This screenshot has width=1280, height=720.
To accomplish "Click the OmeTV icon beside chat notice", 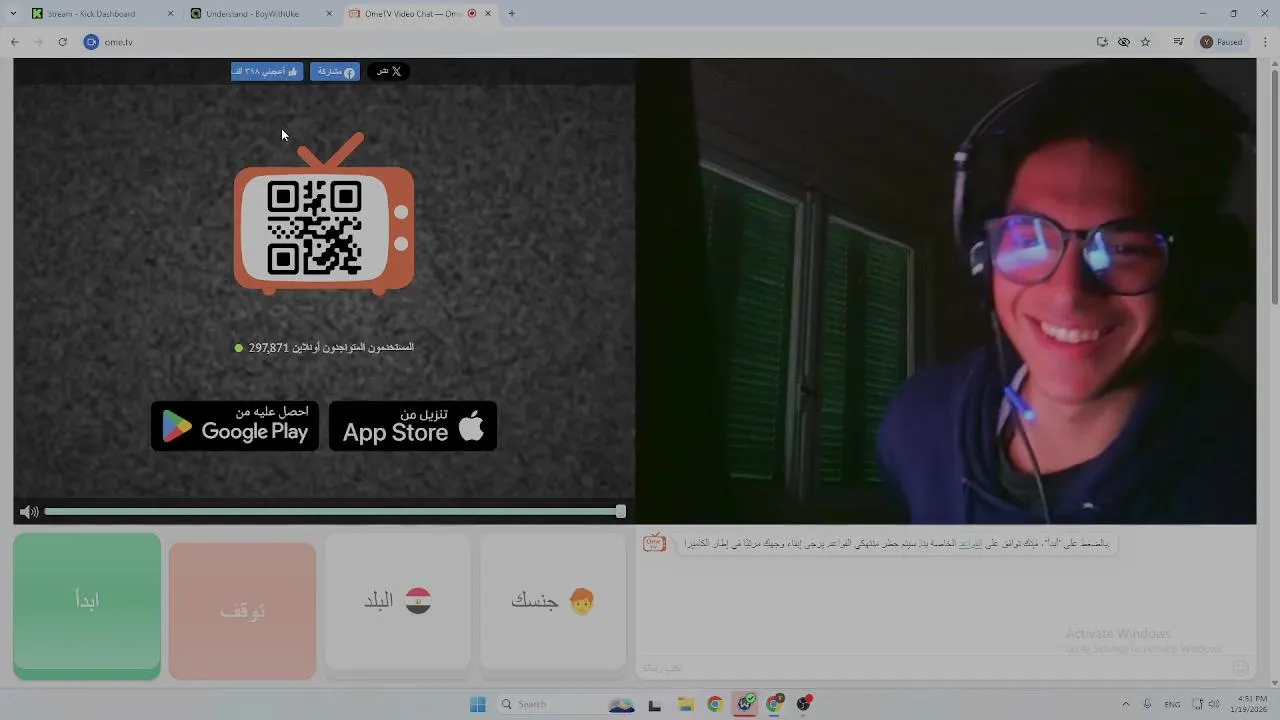I will [x=654, y=543].
